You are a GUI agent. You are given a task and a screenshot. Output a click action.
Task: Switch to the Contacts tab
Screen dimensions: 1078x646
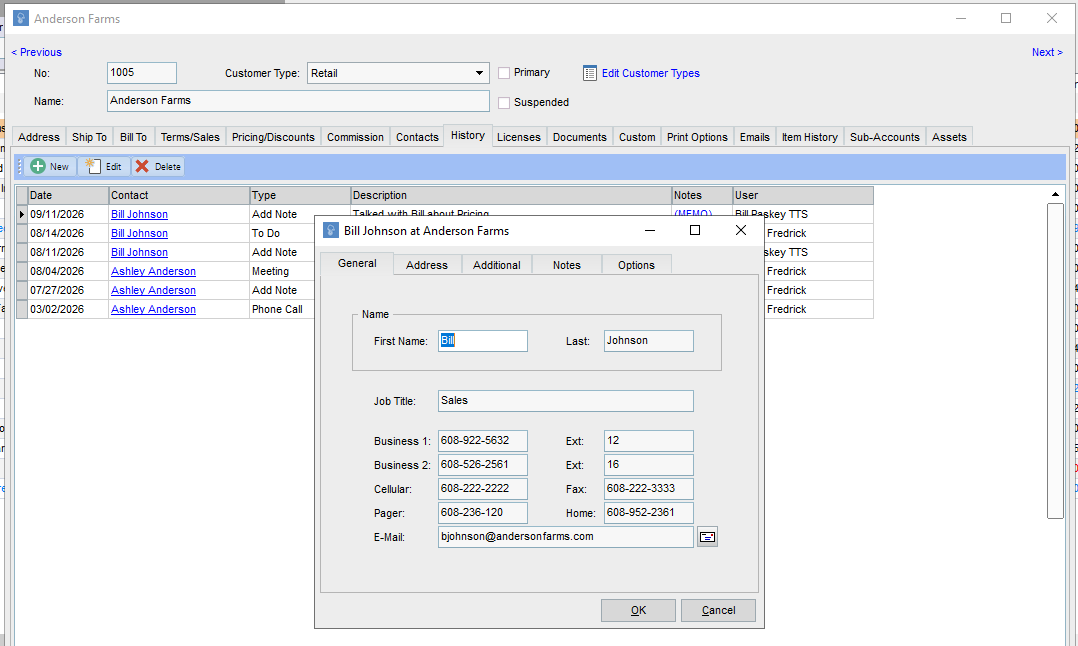pyautogui.click(x=417, y=137)
